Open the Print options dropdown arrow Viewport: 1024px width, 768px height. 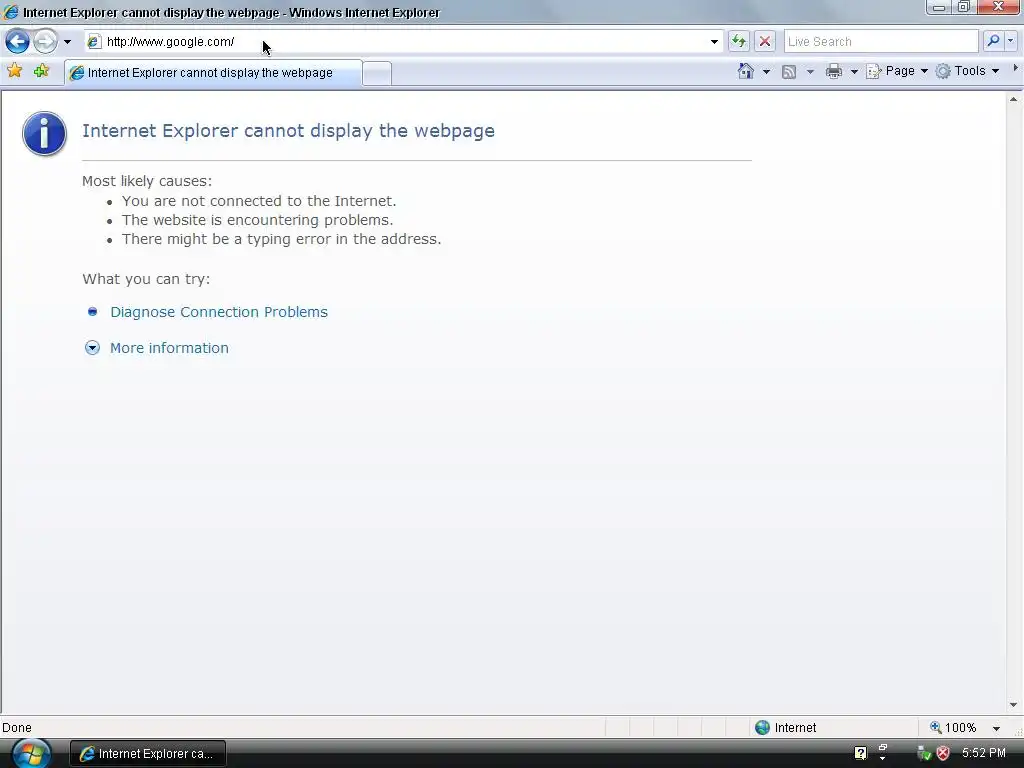tap(854, 72)
